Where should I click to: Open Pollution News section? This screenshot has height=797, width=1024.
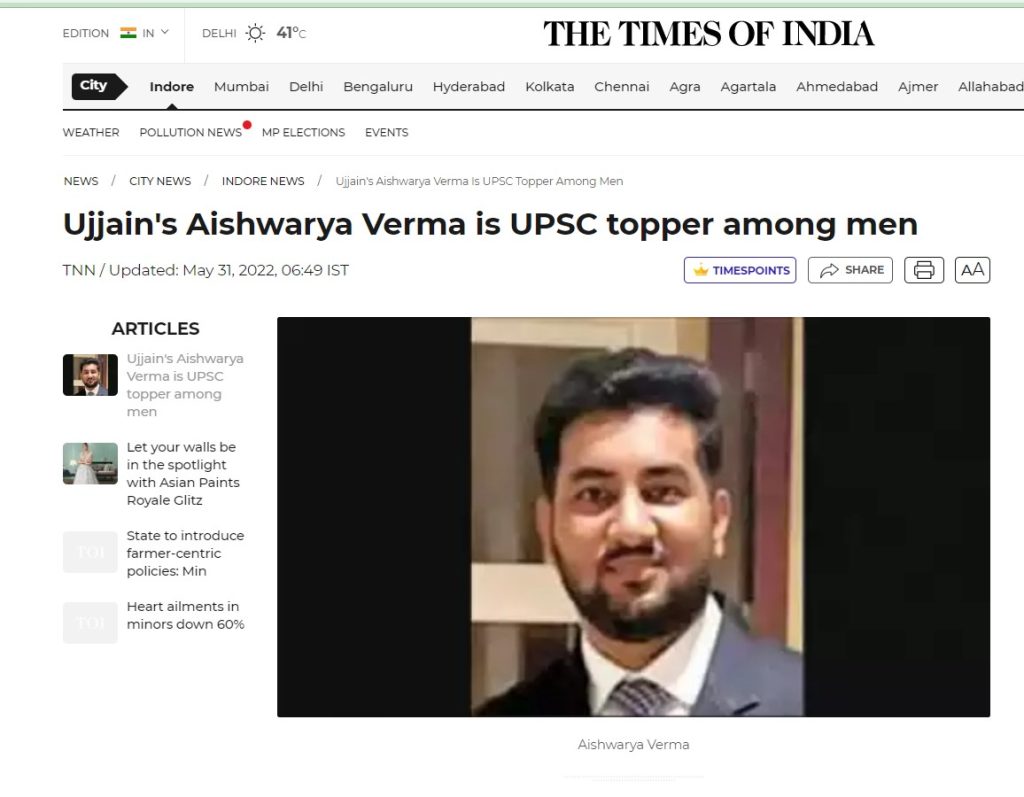click(191, 132)
